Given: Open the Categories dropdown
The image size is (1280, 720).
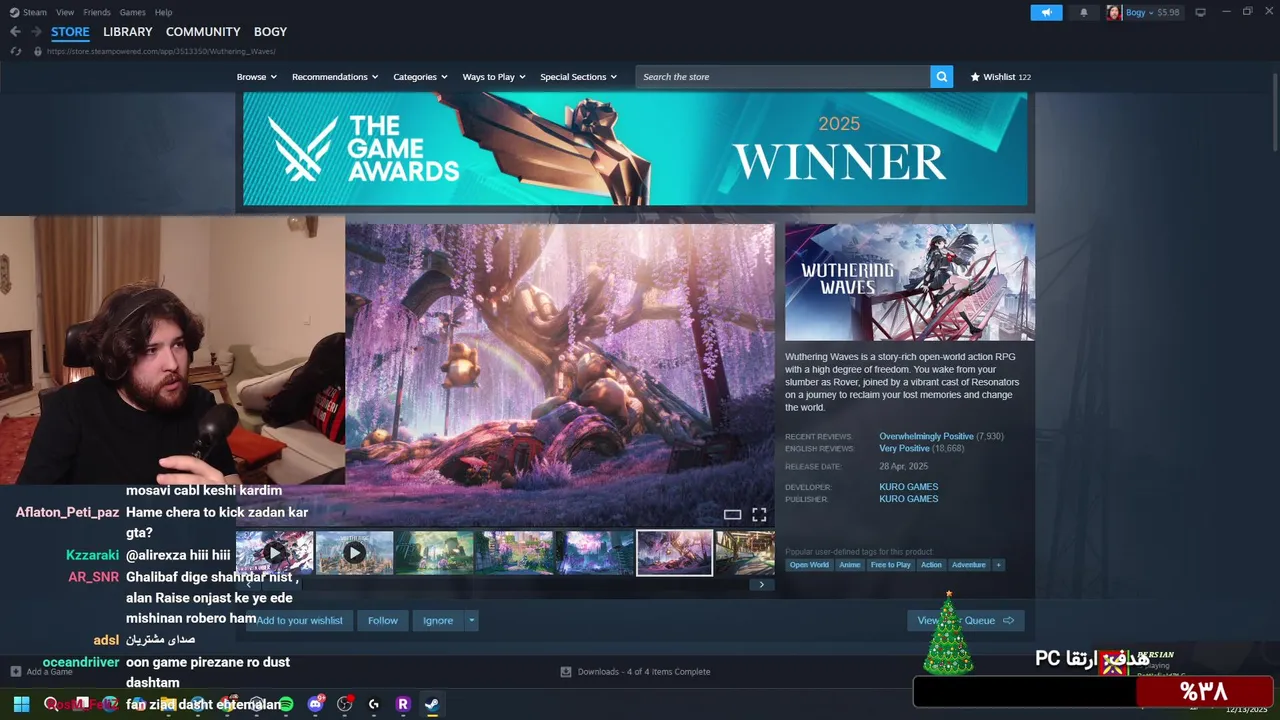Looking at the screenshot, I should coord(420,77).
